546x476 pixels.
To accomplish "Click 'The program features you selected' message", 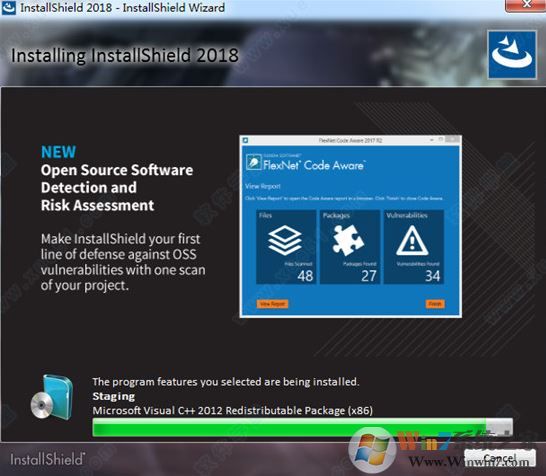I will [226, 382].
